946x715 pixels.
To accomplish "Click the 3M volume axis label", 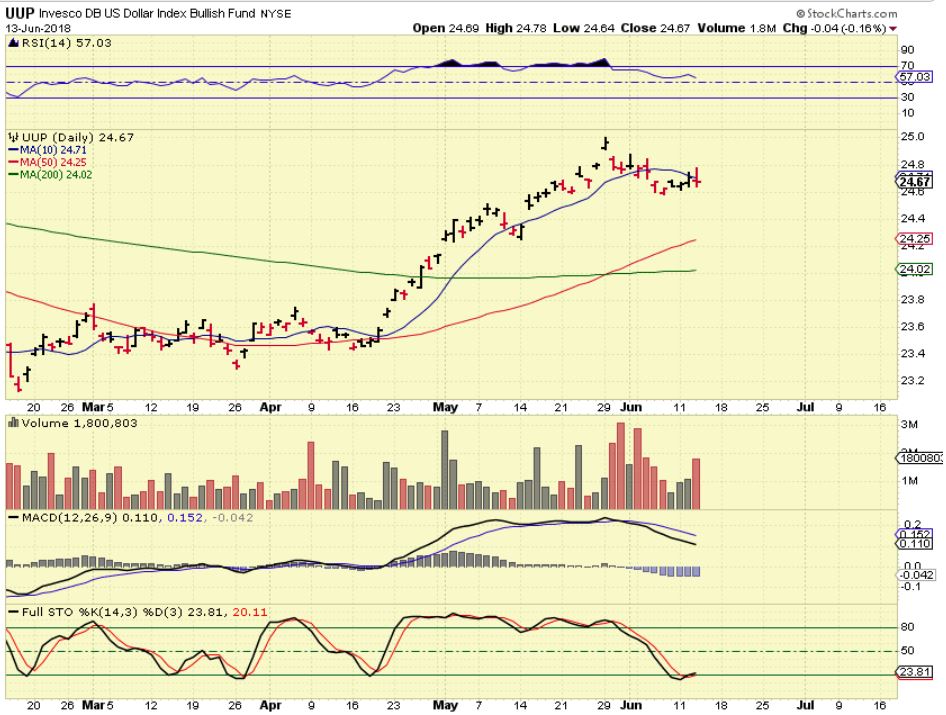I will [909, 425].
